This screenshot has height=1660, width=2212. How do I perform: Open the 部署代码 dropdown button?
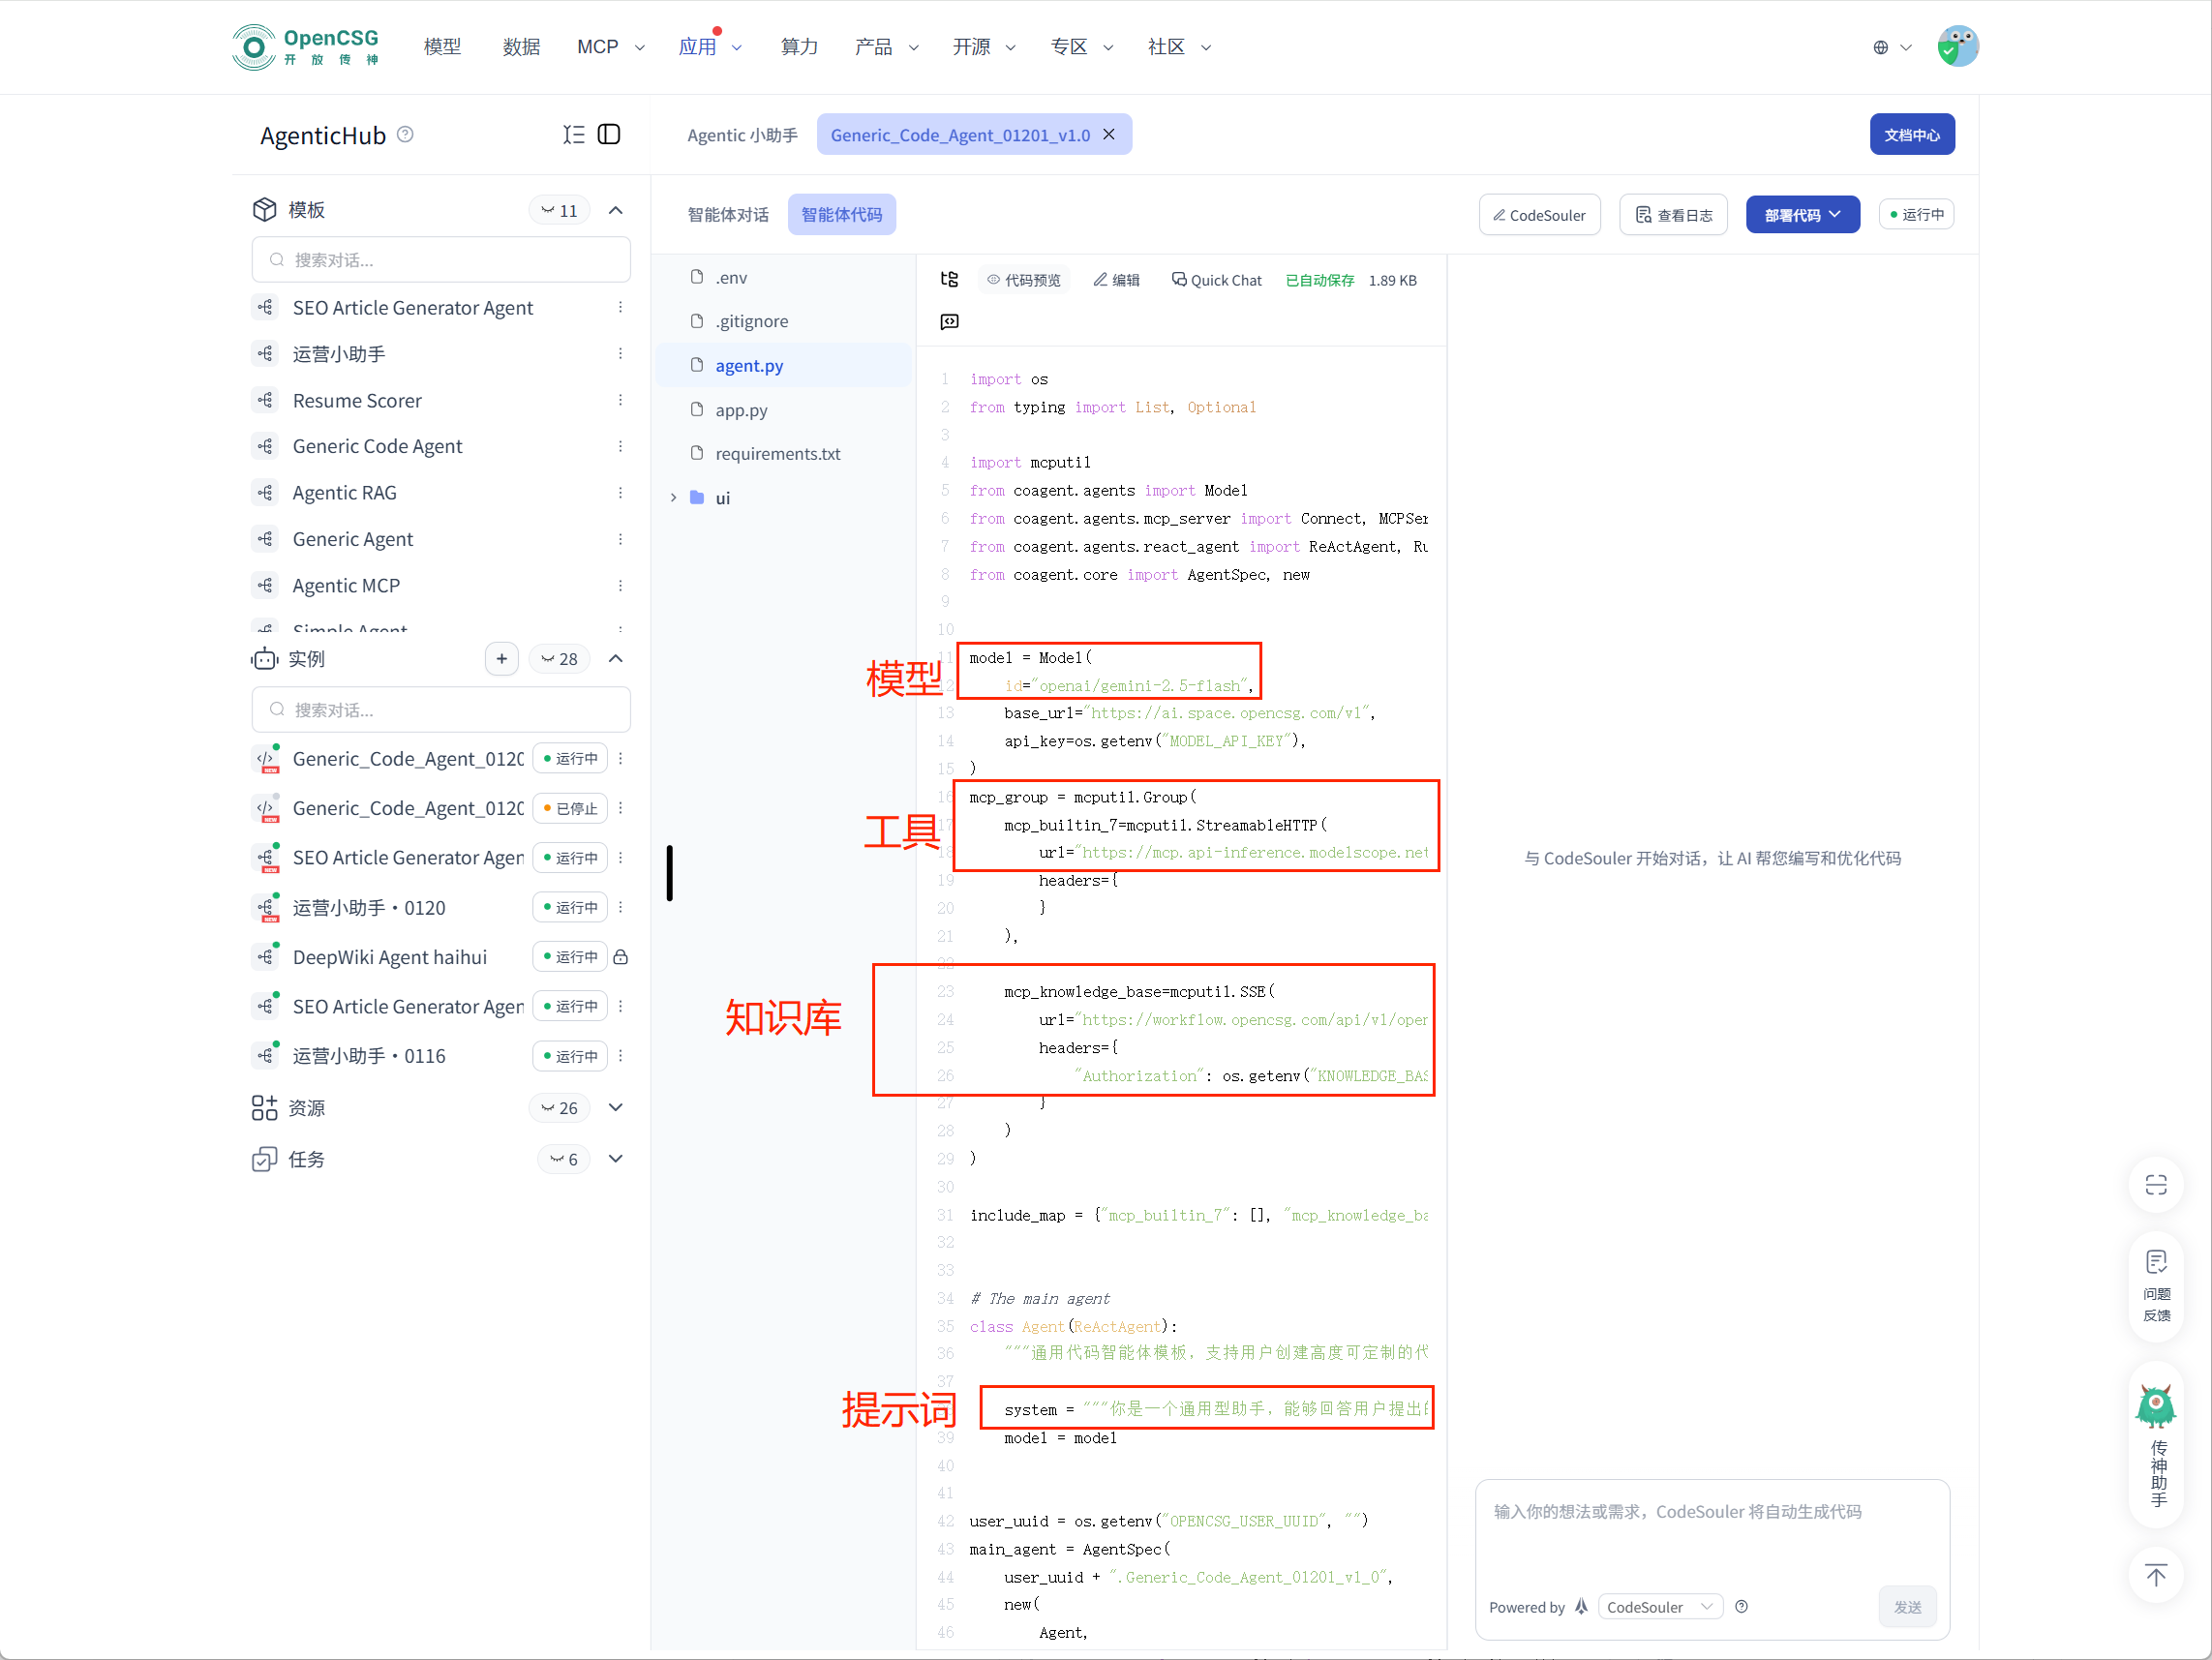(1802, 215)
